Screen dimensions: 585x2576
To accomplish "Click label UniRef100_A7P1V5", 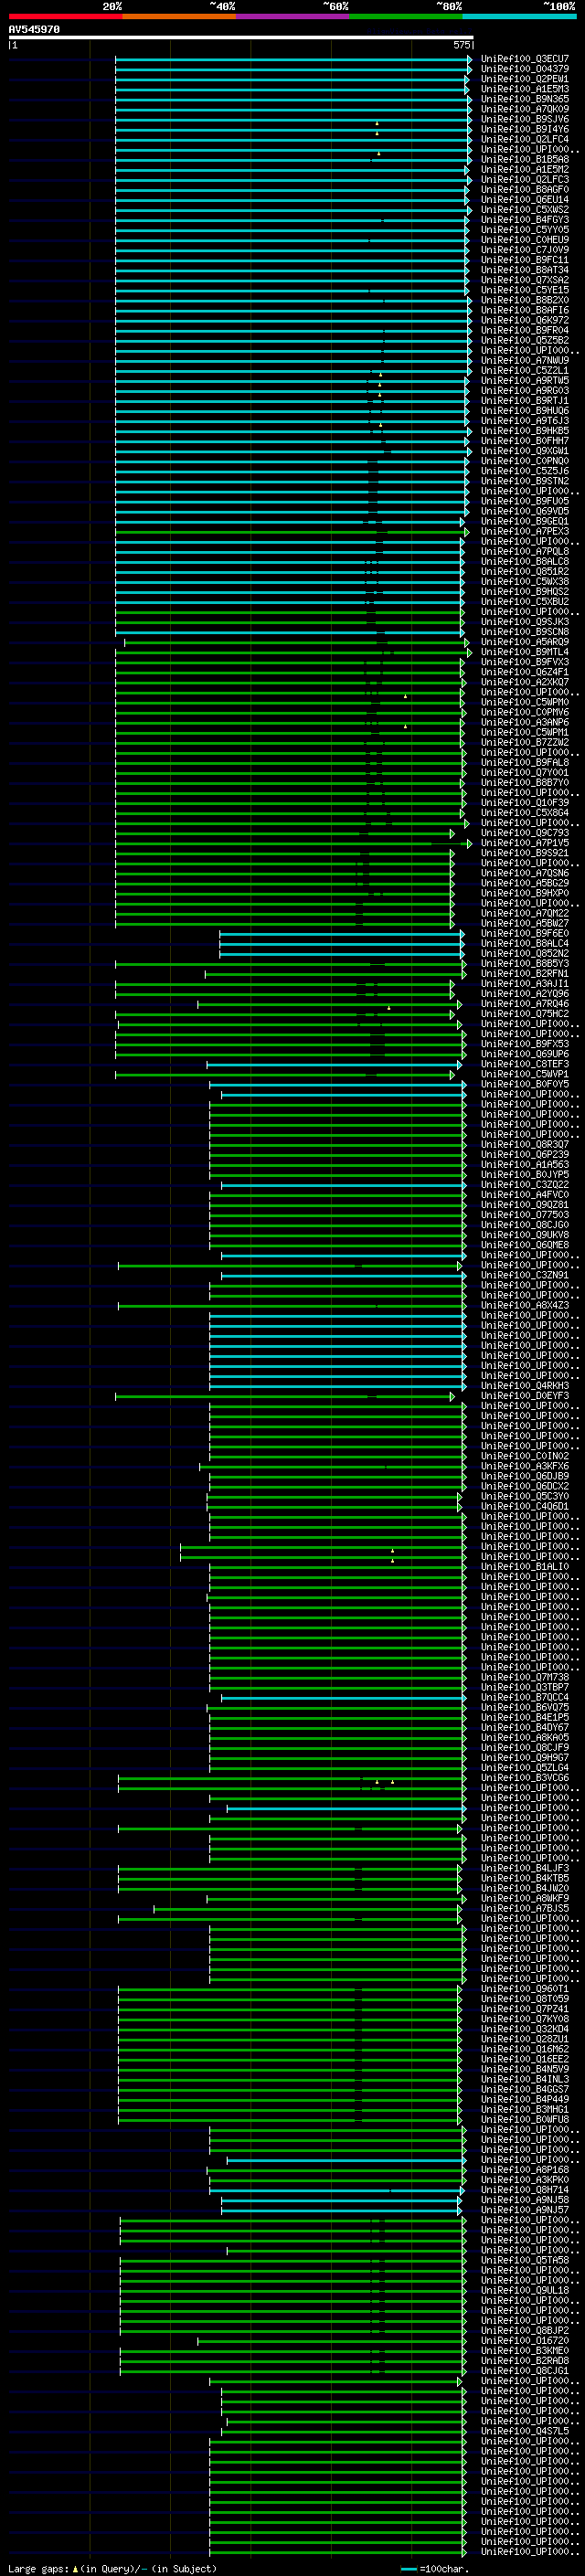I will click(x=524, y=843).
